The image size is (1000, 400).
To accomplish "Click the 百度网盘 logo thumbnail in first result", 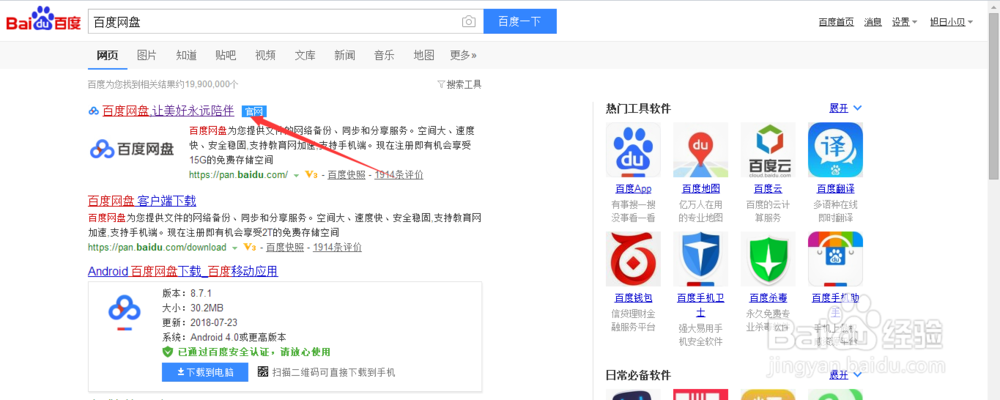I will point(132,149).
